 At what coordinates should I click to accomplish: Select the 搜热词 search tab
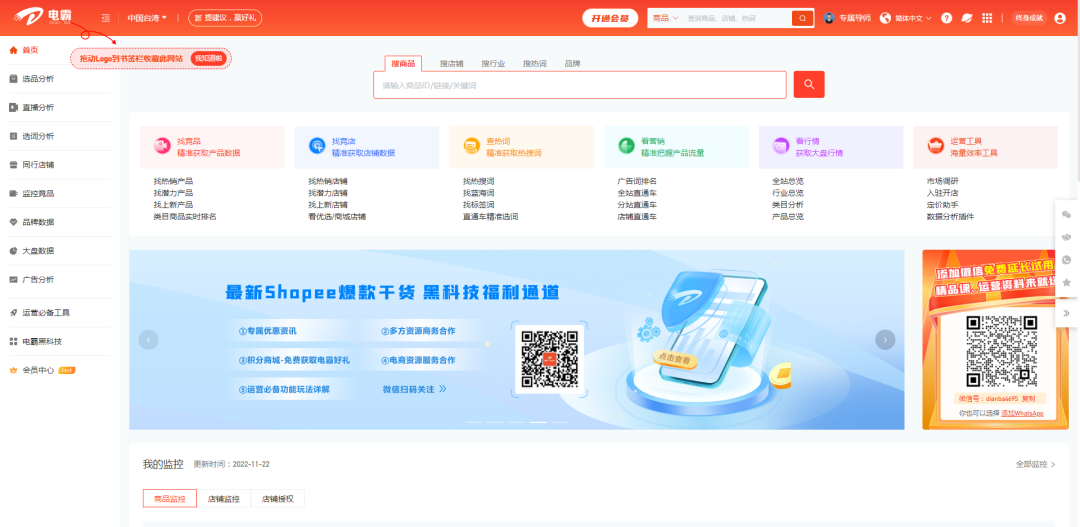point(534,63)
